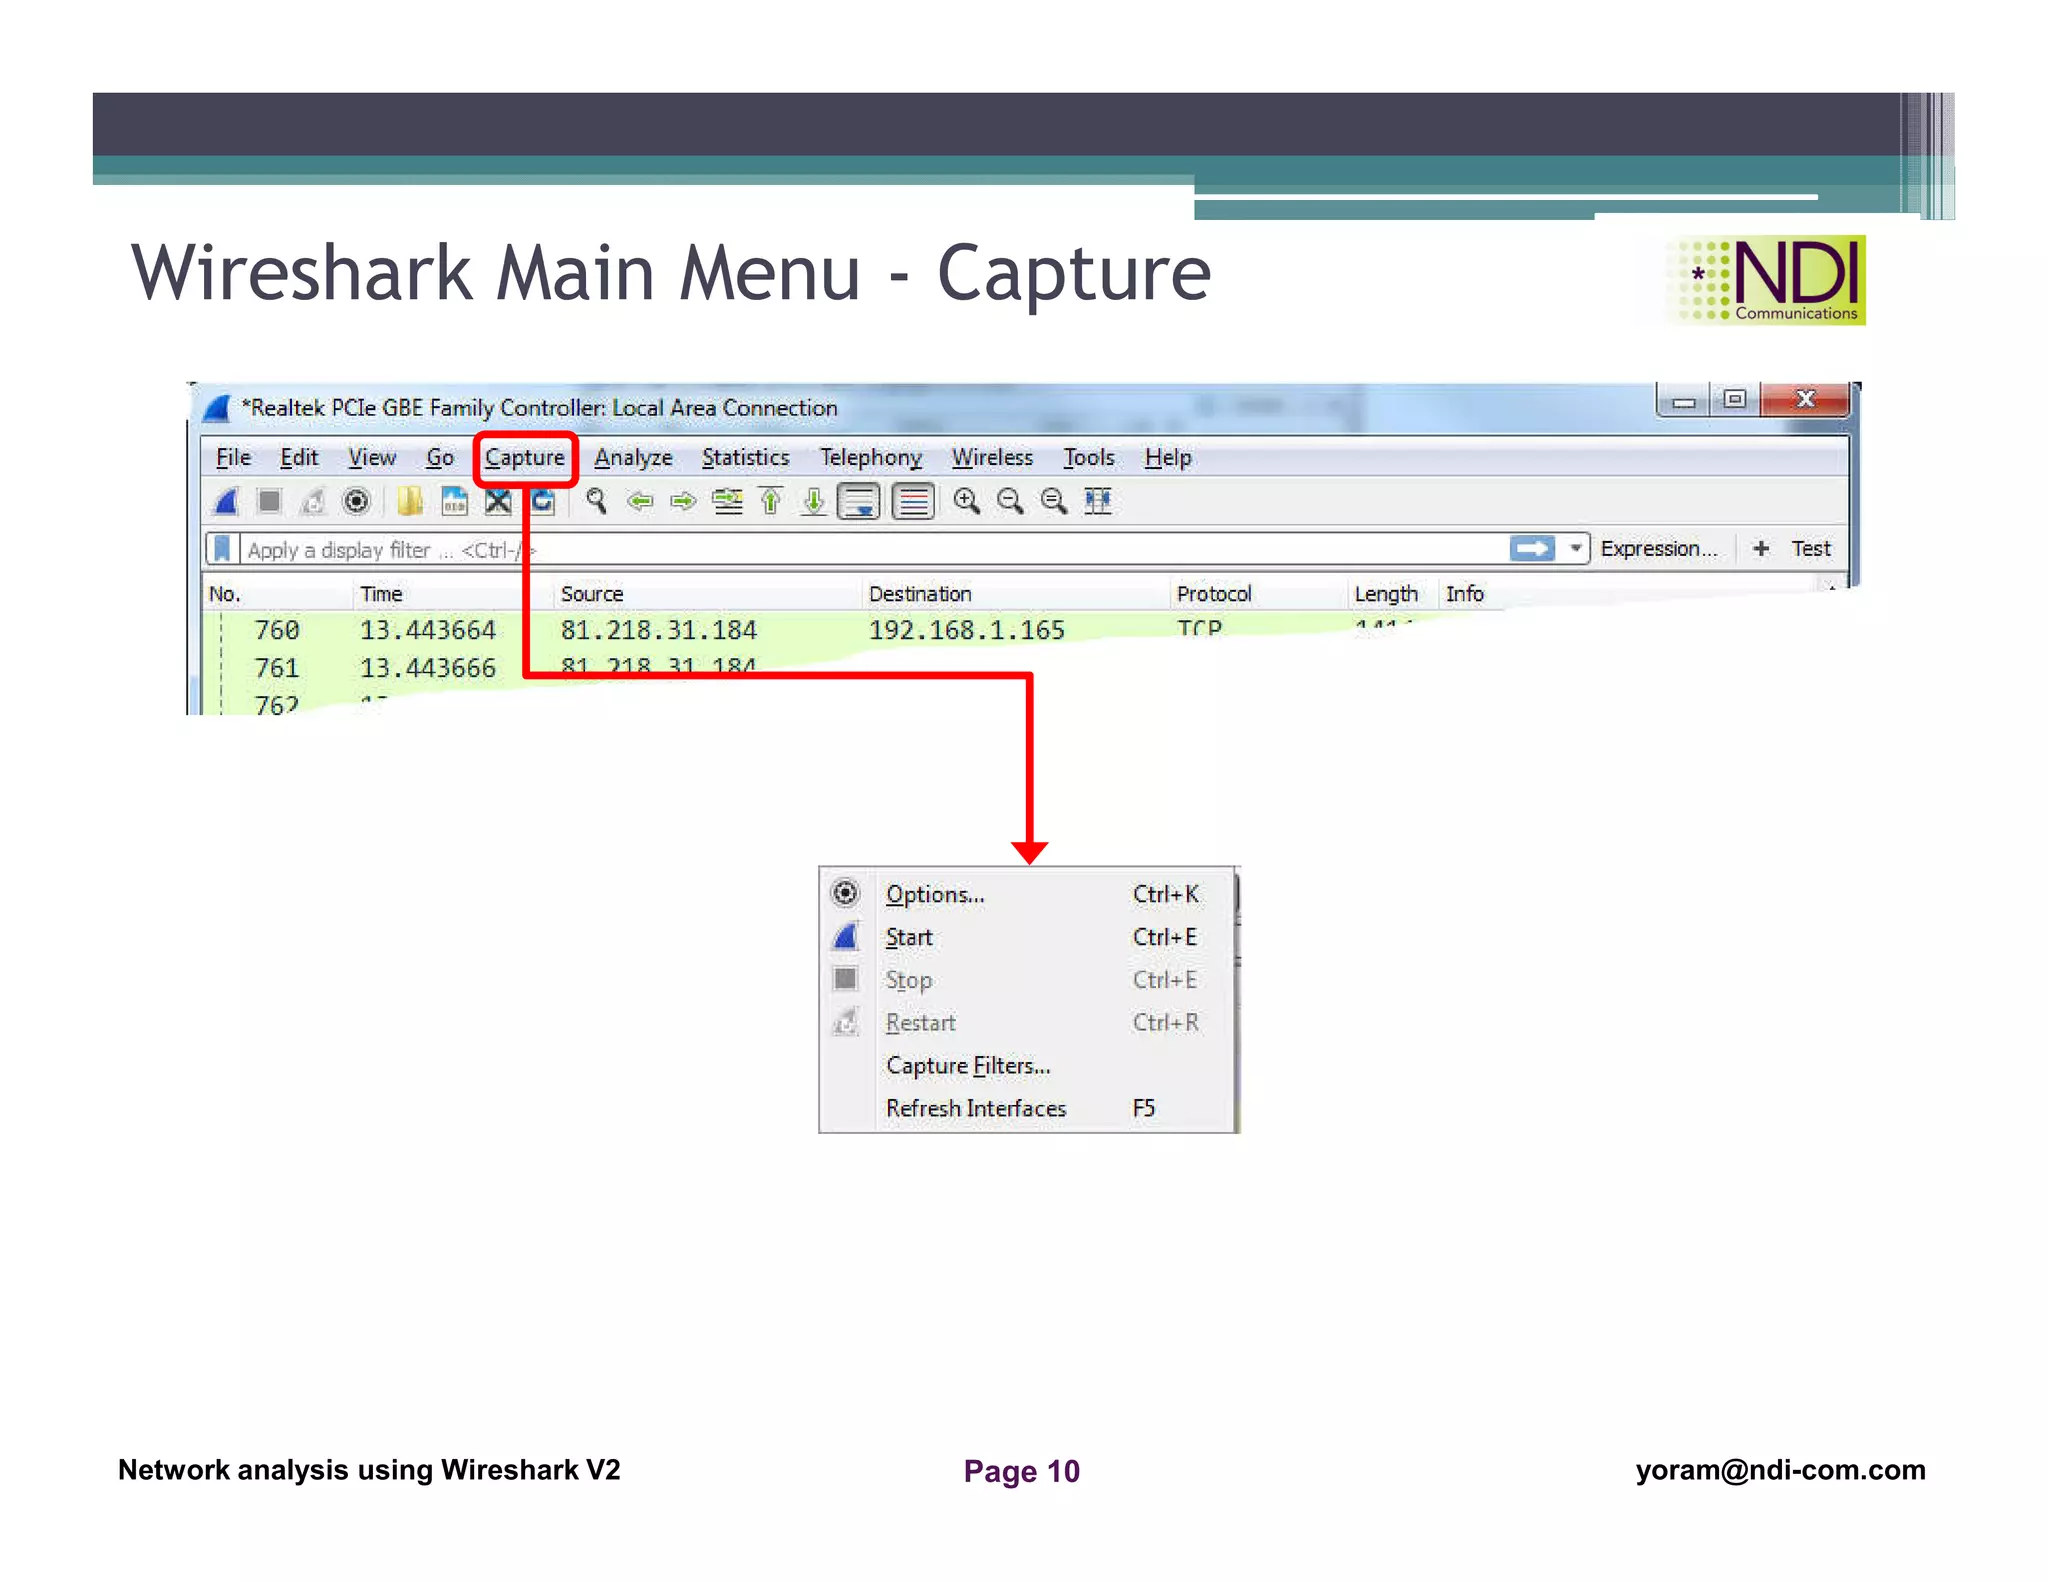The width and height of the screenshot is (2048, 1582).
Task: Open the Help menu
Action: point(1168,458)
